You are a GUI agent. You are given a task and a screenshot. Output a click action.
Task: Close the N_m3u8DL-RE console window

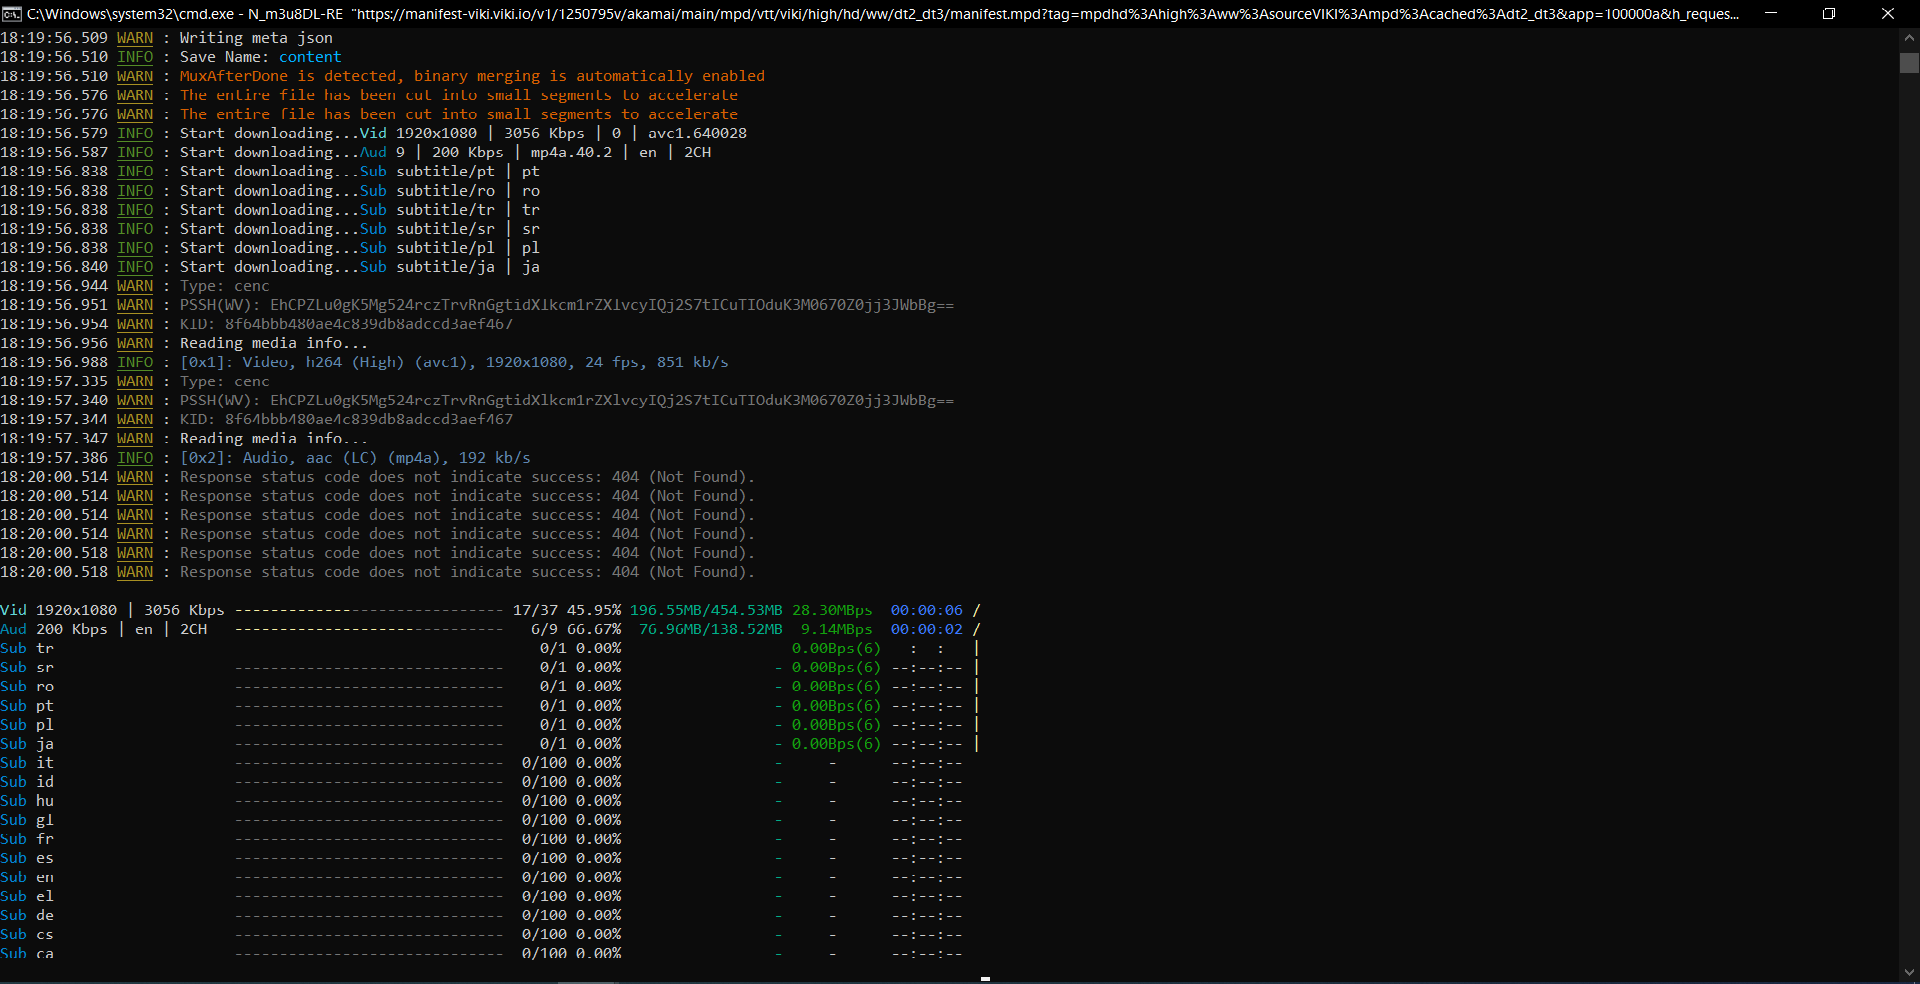click(x=1888, y=14)
